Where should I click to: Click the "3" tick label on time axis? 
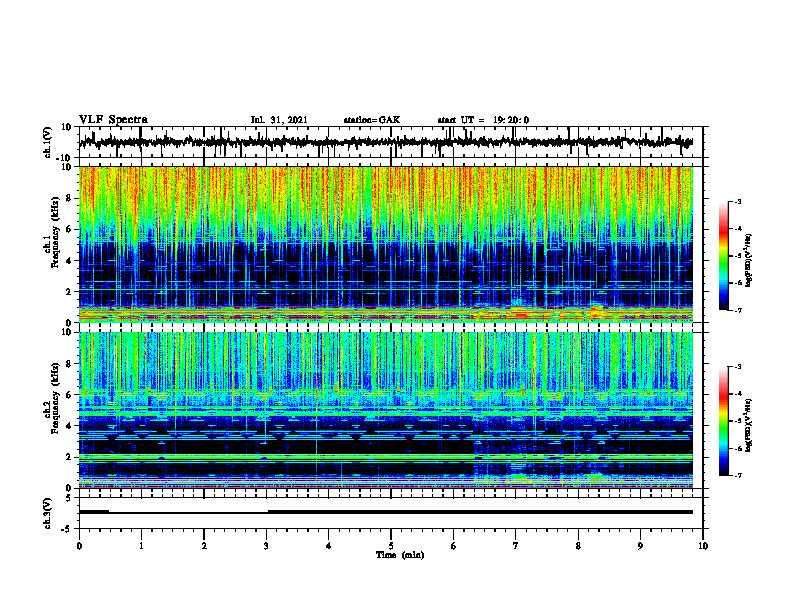coord(266,546)
